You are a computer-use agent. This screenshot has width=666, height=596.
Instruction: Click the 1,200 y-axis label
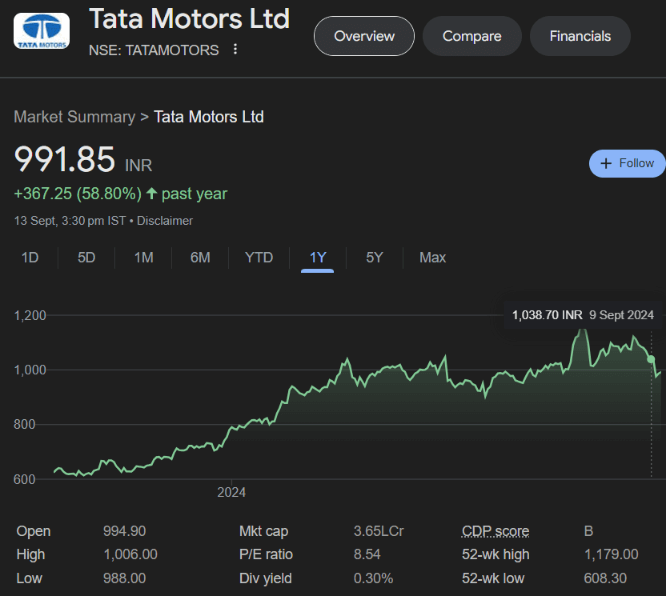[30, 316]
